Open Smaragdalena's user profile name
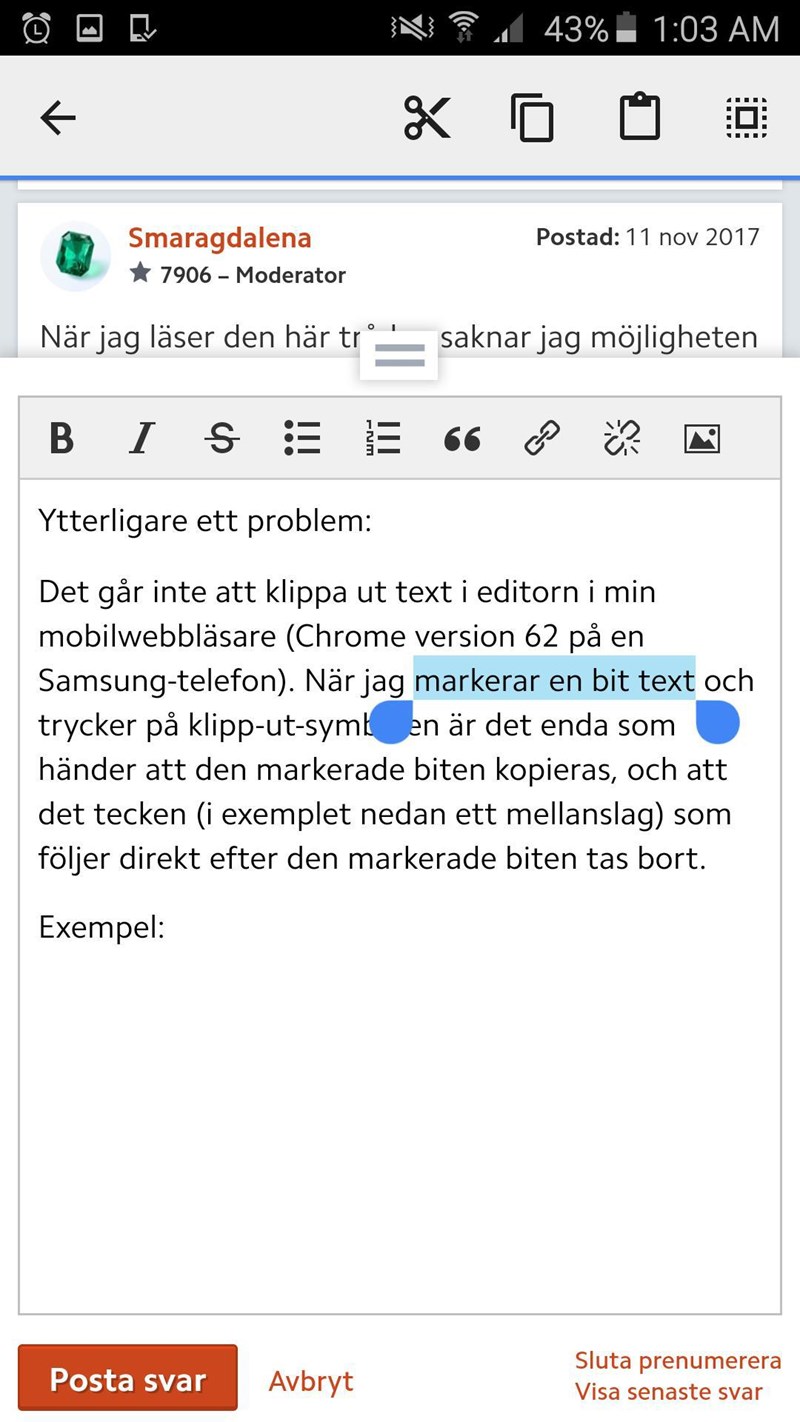Image resolution: width=800 pixels, height=1422 pixels. click(x=219, y=238)
